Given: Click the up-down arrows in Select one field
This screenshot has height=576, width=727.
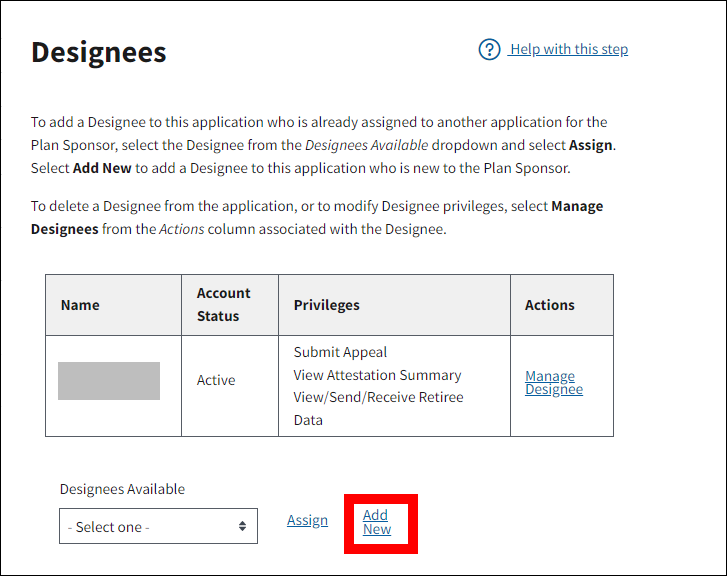Looking at the screenshot, I should (242, 527).
